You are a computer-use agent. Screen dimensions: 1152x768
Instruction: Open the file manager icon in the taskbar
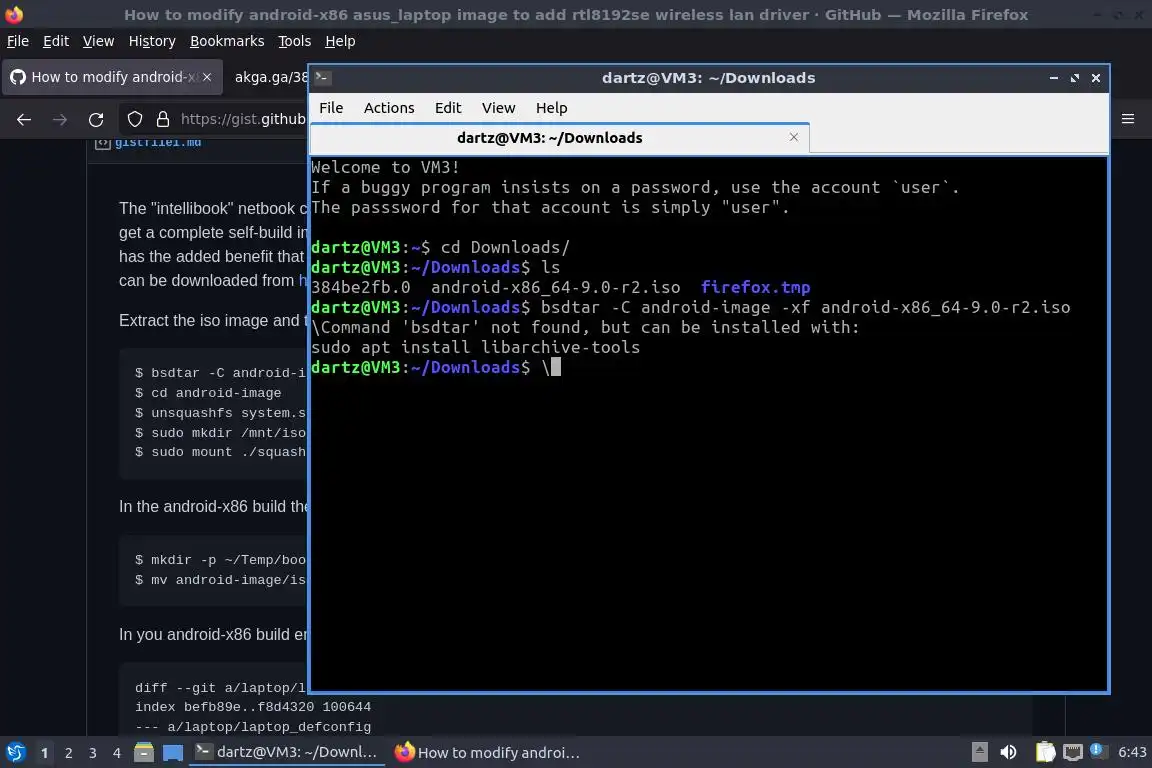(x=144, y=753)
